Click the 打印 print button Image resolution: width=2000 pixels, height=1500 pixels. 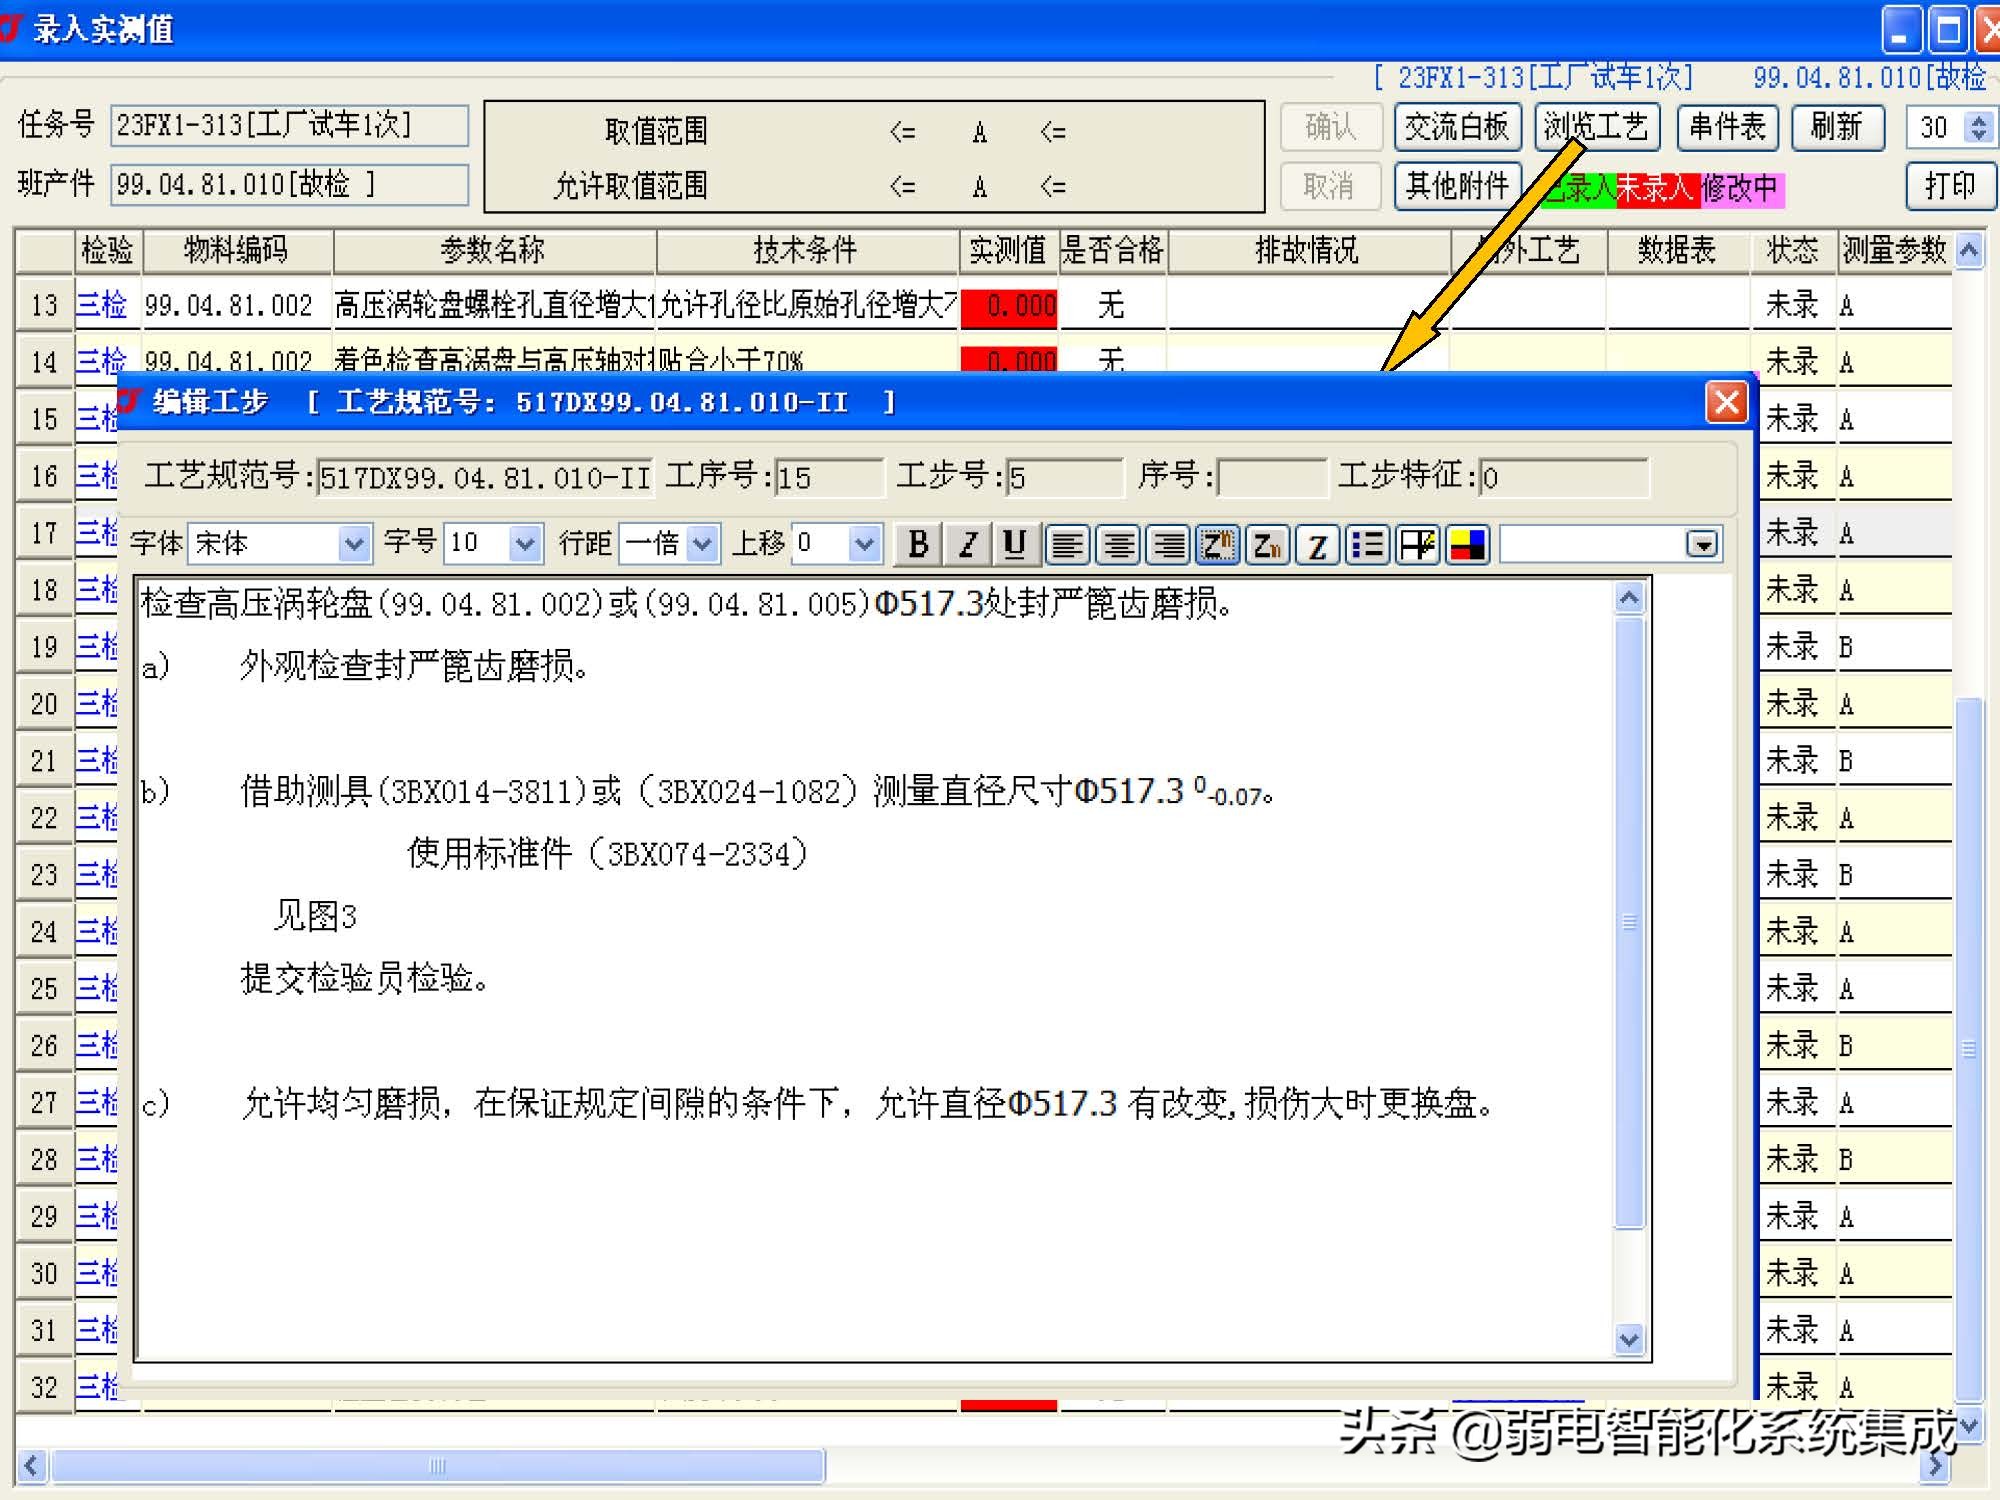tap(1950, 186)
